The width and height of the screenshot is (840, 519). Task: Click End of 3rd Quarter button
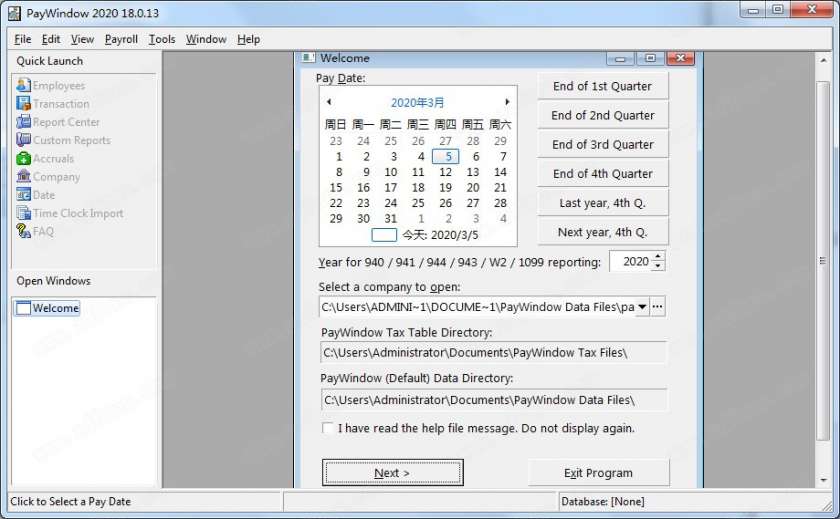pyautogui.click(x=603, y=145)
